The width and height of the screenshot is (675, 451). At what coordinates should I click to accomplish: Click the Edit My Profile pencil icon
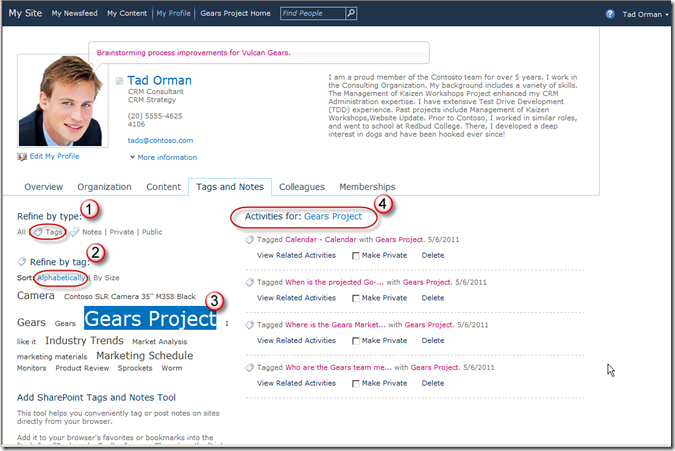(x=22, y=157)
